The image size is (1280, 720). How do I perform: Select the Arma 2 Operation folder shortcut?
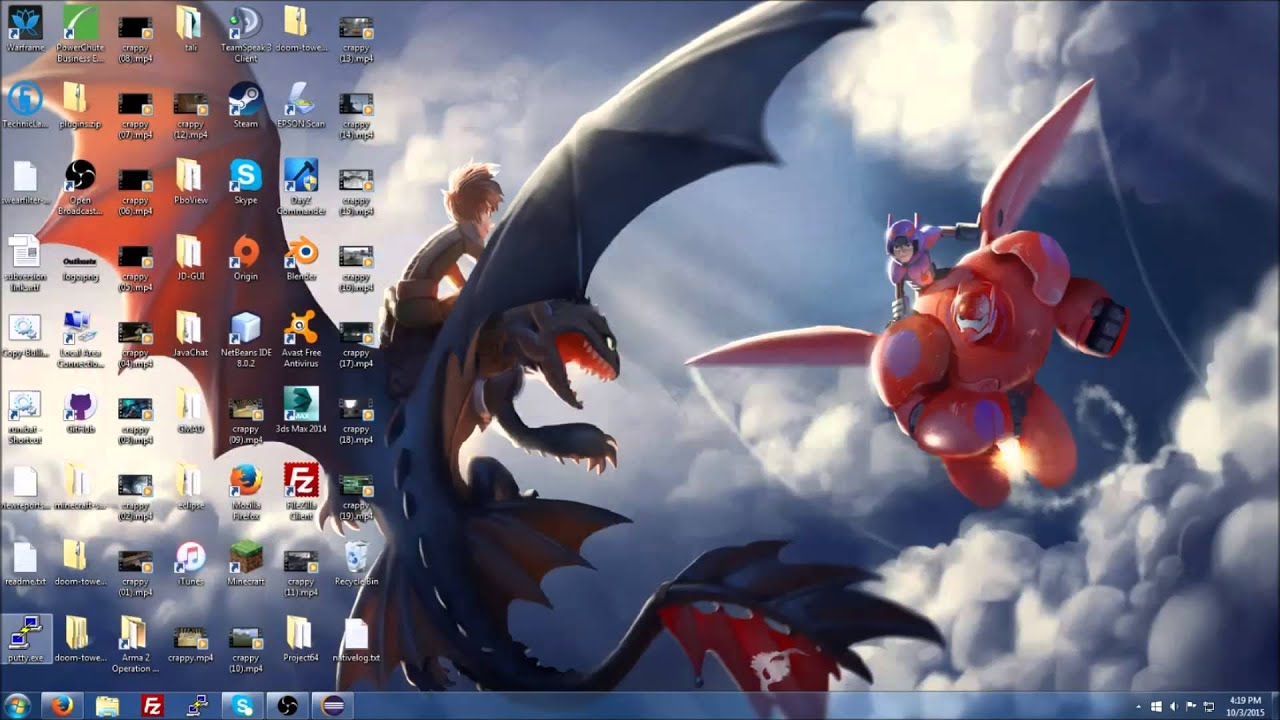(x=135, y=645)
